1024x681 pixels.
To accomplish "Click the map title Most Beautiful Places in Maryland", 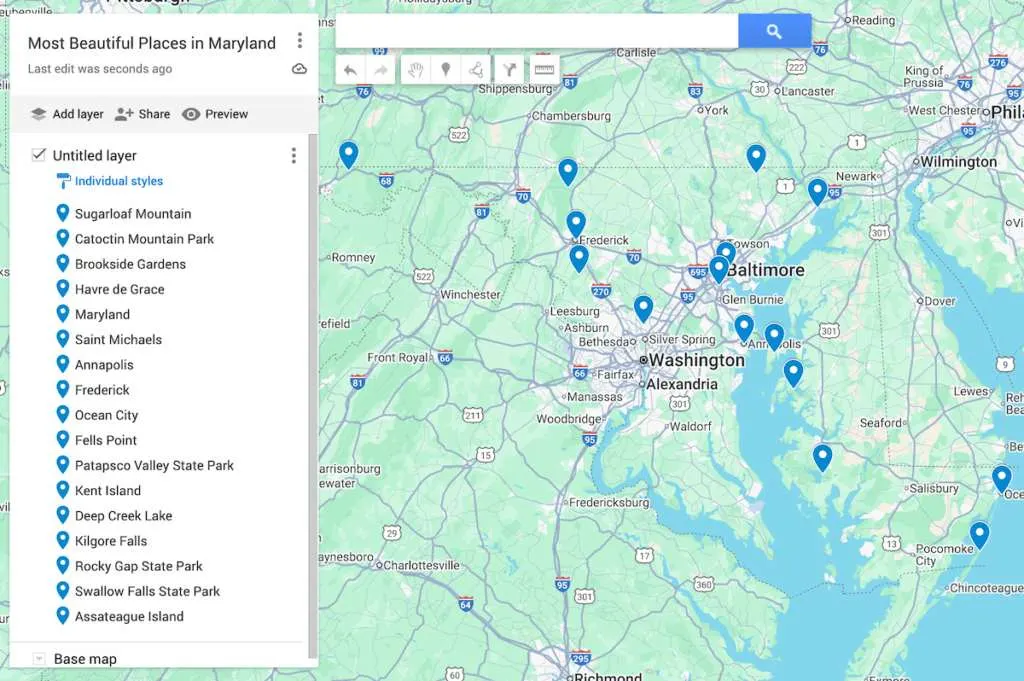I will (x=152, y=43).
